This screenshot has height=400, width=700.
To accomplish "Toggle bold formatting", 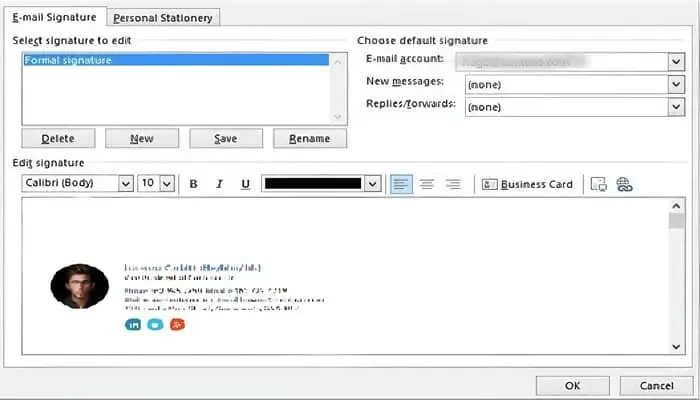I will pos(193,184).
